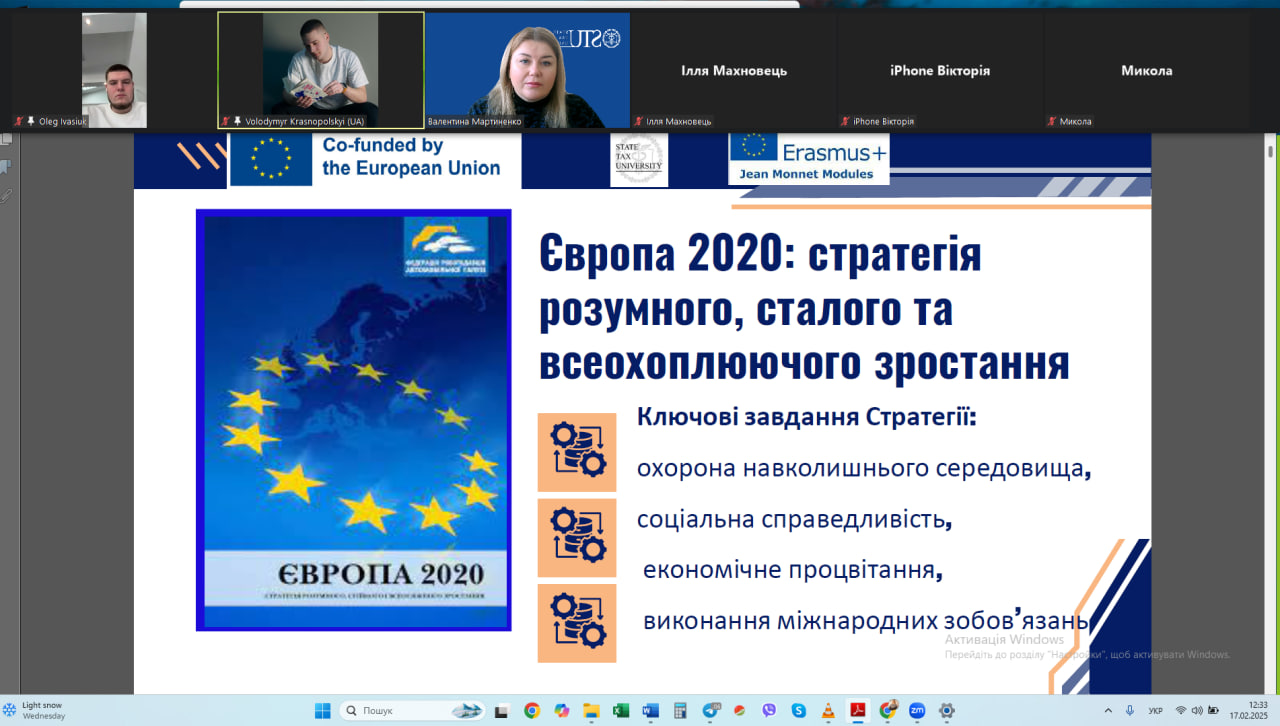Select Volodymyr Krasnopolskyi's video tile
The image size is (1280, 726).
point(321,70)
